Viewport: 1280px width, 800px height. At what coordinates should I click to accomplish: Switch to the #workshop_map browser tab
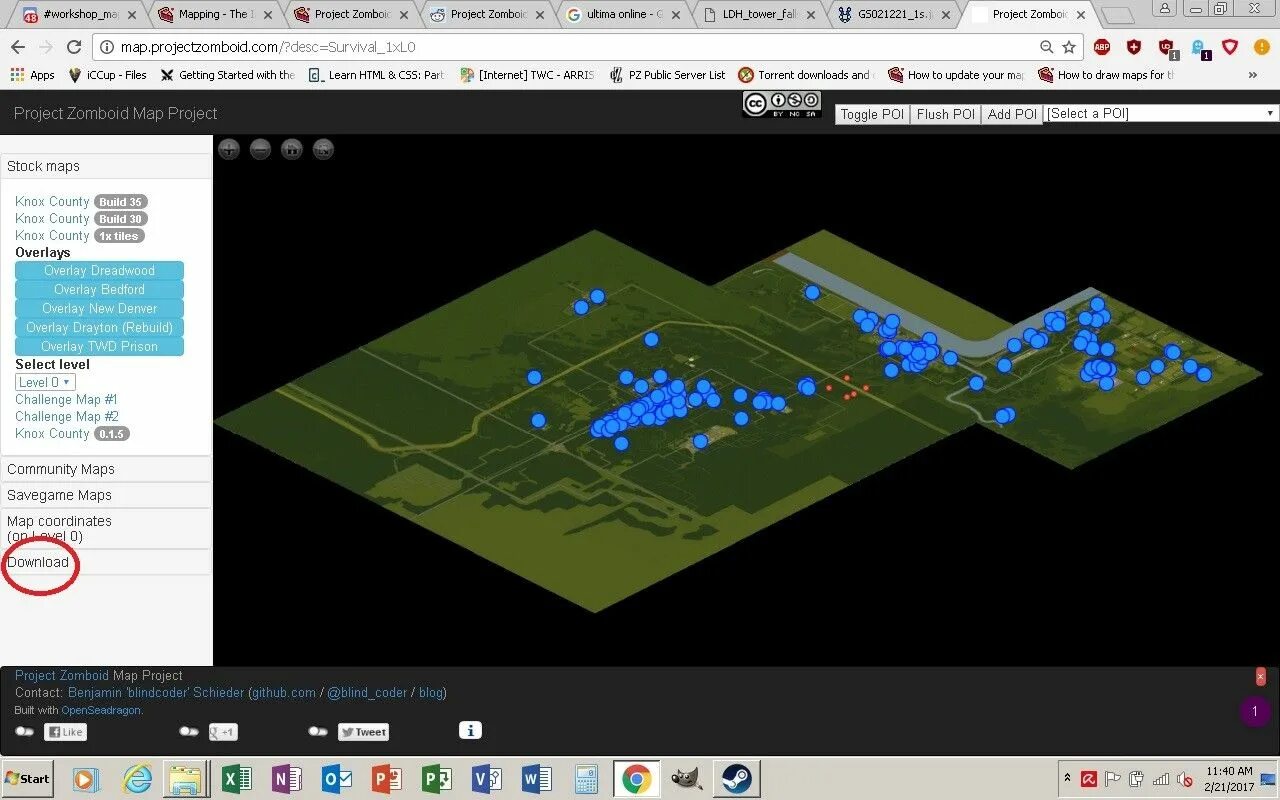click(80, 14)
